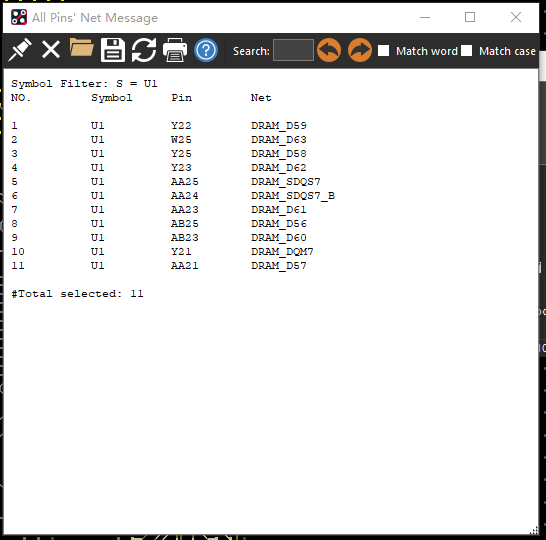
Task: Save the report with floppy disk icon
Action: [x=113, y=50]
